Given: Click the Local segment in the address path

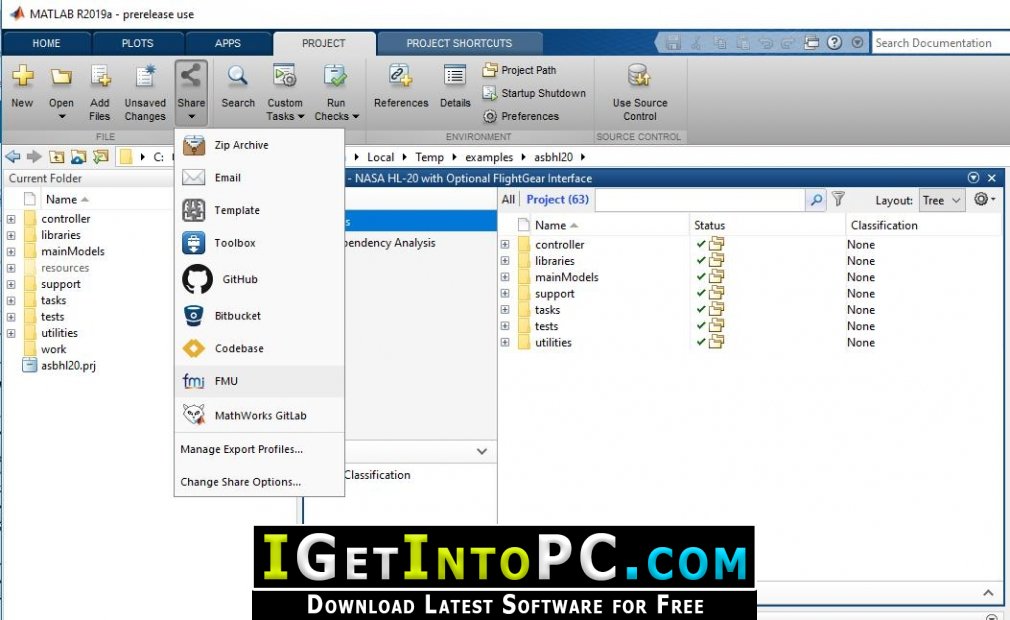Looking at the screenshot, I should pos(380,157).
